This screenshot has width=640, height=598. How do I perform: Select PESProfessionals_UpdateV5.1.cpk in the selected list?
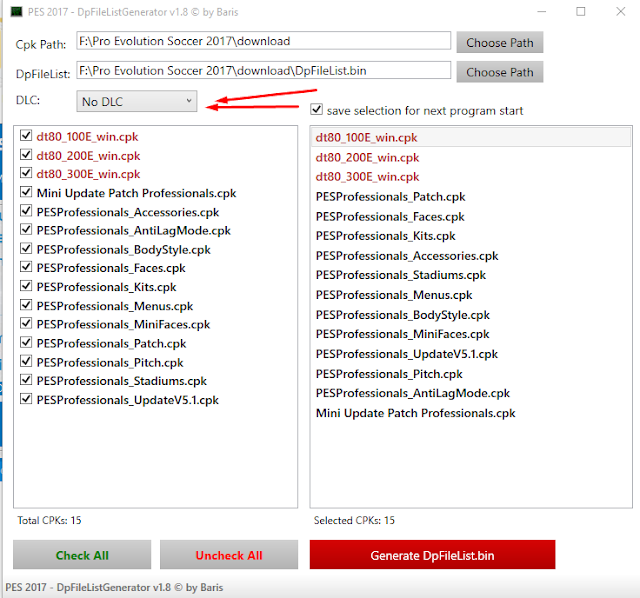point(471,354)
